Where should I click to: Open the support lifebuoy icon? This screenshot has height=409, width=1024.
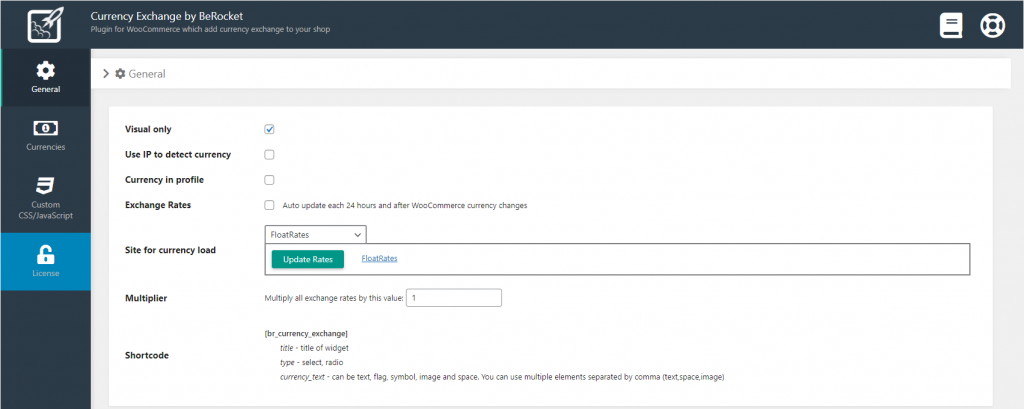click(991, 25)
